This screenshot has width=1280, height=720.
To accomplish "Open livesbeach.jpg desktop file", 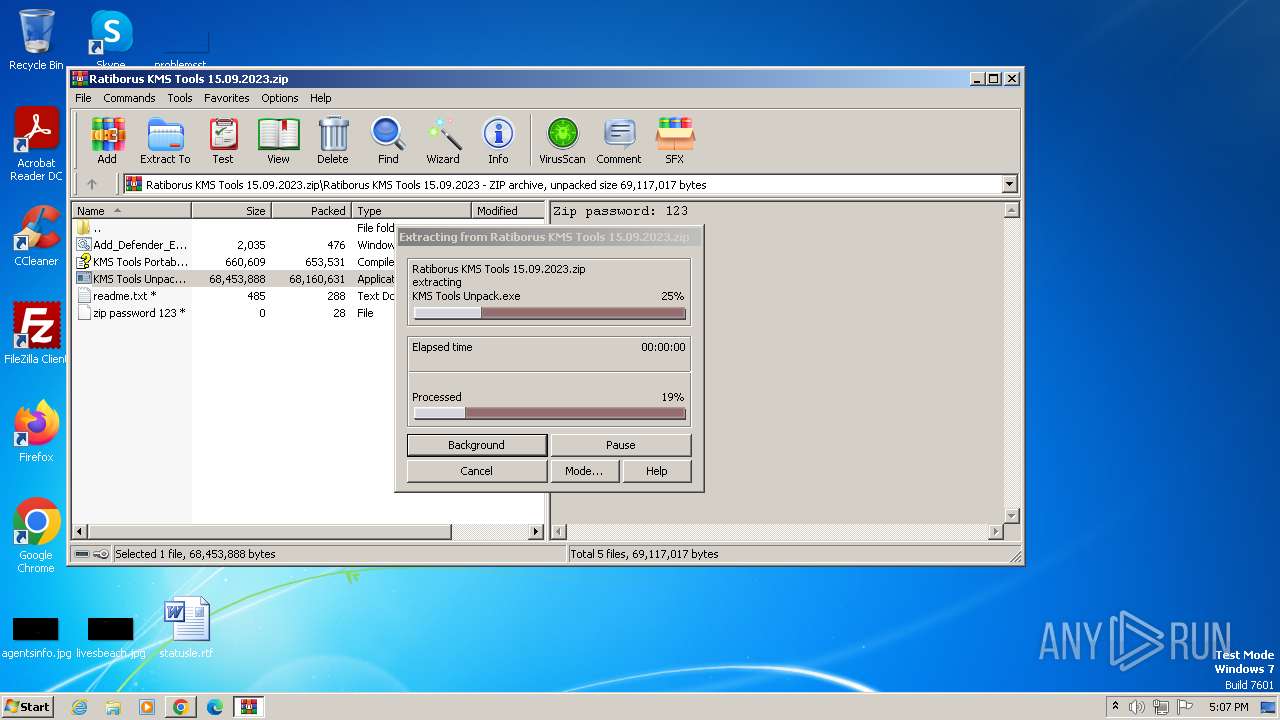I will click(x=111, y=638).
